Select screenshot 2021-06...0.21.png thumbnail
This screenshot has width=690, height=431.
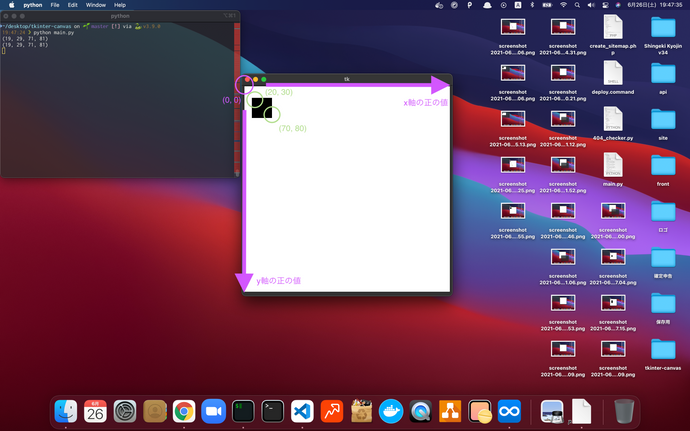pos(563,73)
